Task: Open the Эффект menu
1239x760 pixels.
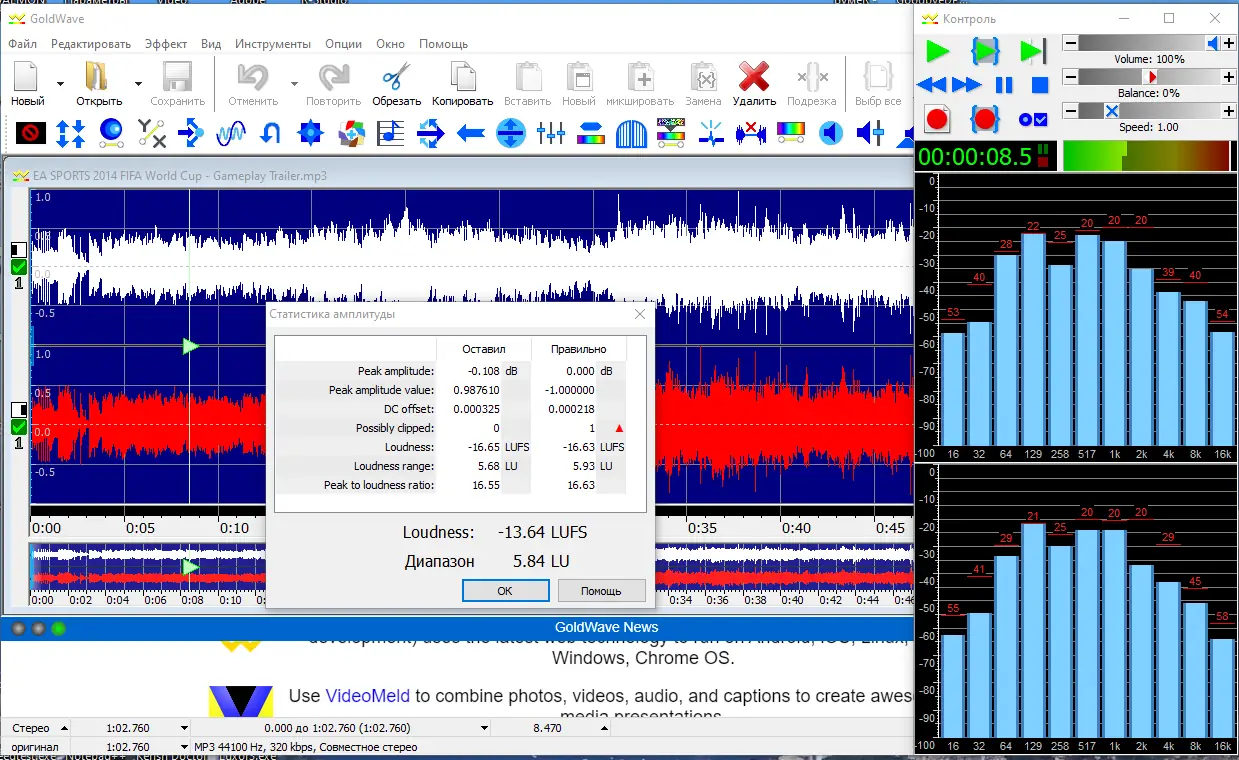Action: (165, 44)
